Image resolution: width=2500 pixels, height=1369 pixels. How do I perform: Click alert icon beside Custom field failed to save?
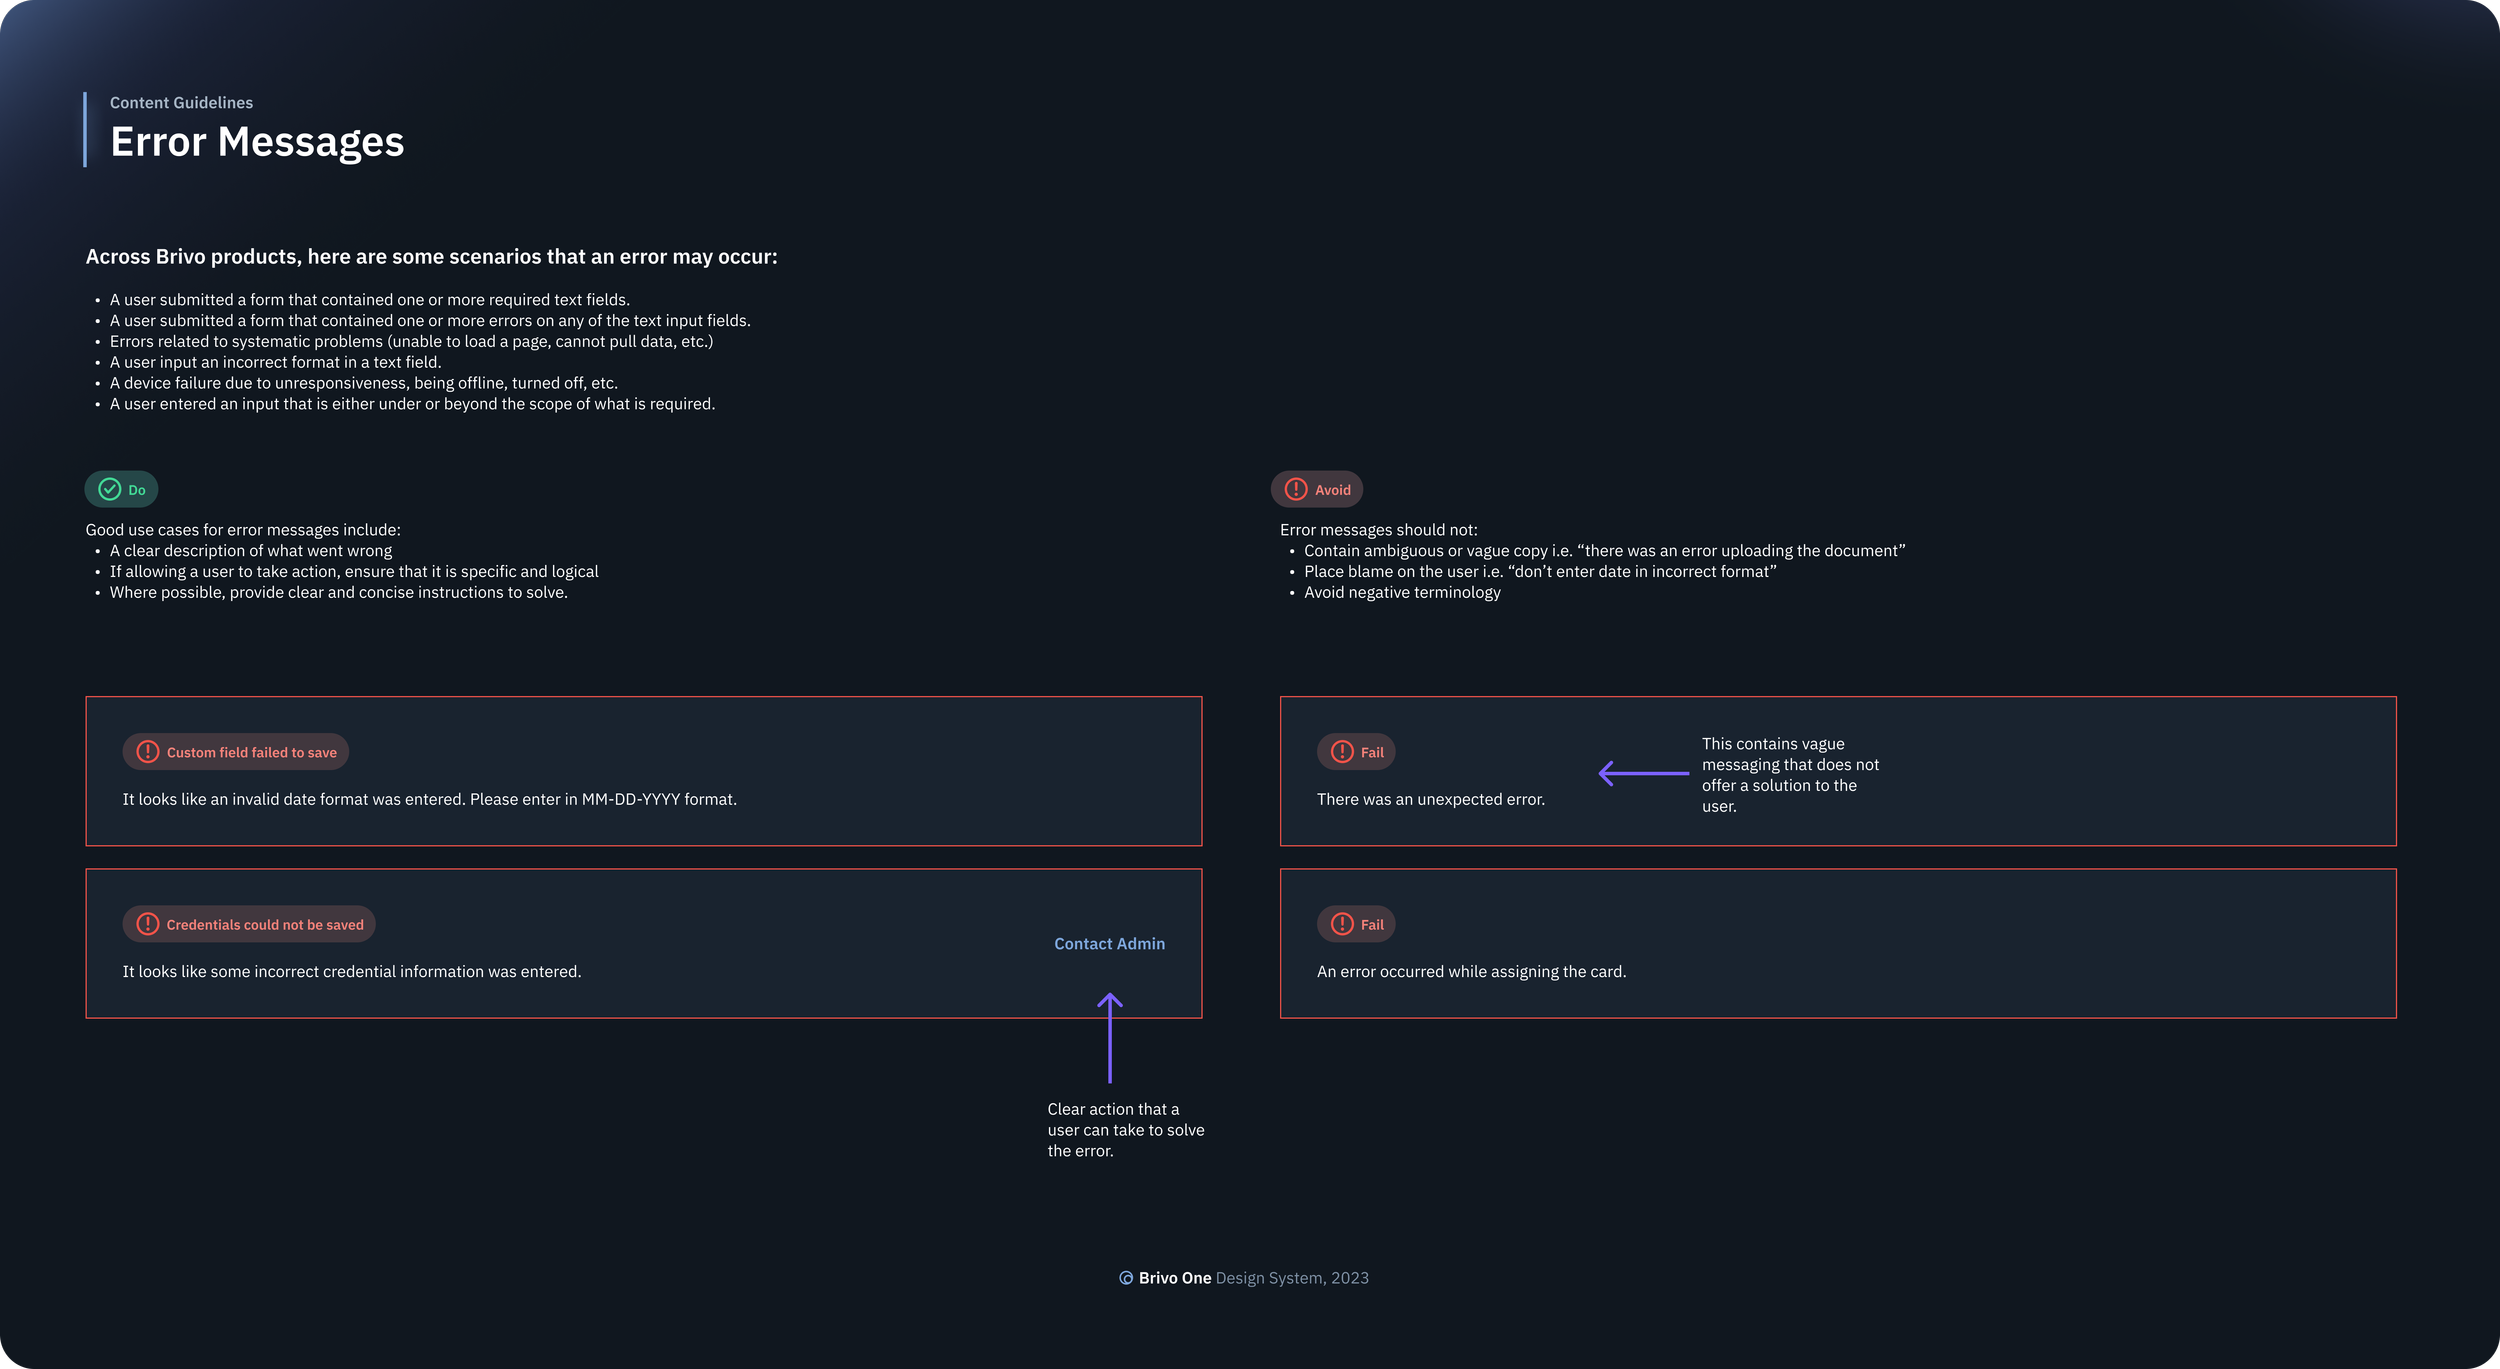pos(148,751)
